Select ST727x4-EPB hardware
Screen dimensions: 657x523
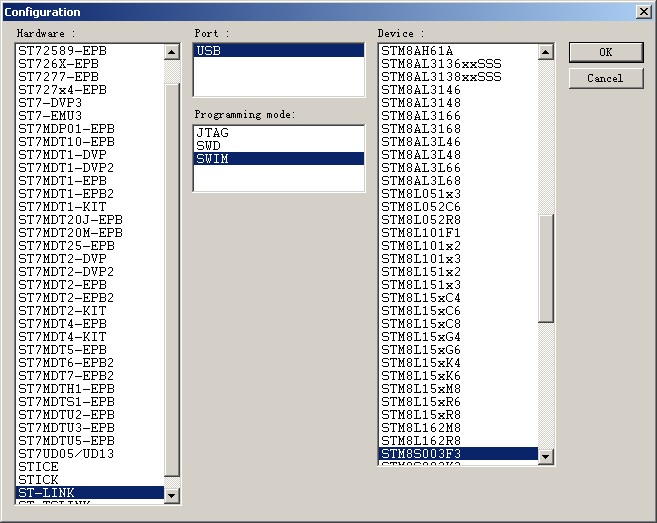tap(90, 90)
